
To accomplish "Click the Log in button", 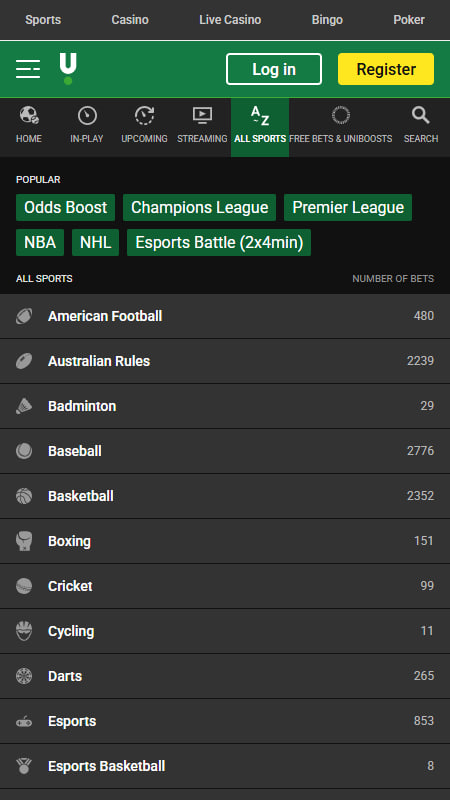I will pos(274,69).
